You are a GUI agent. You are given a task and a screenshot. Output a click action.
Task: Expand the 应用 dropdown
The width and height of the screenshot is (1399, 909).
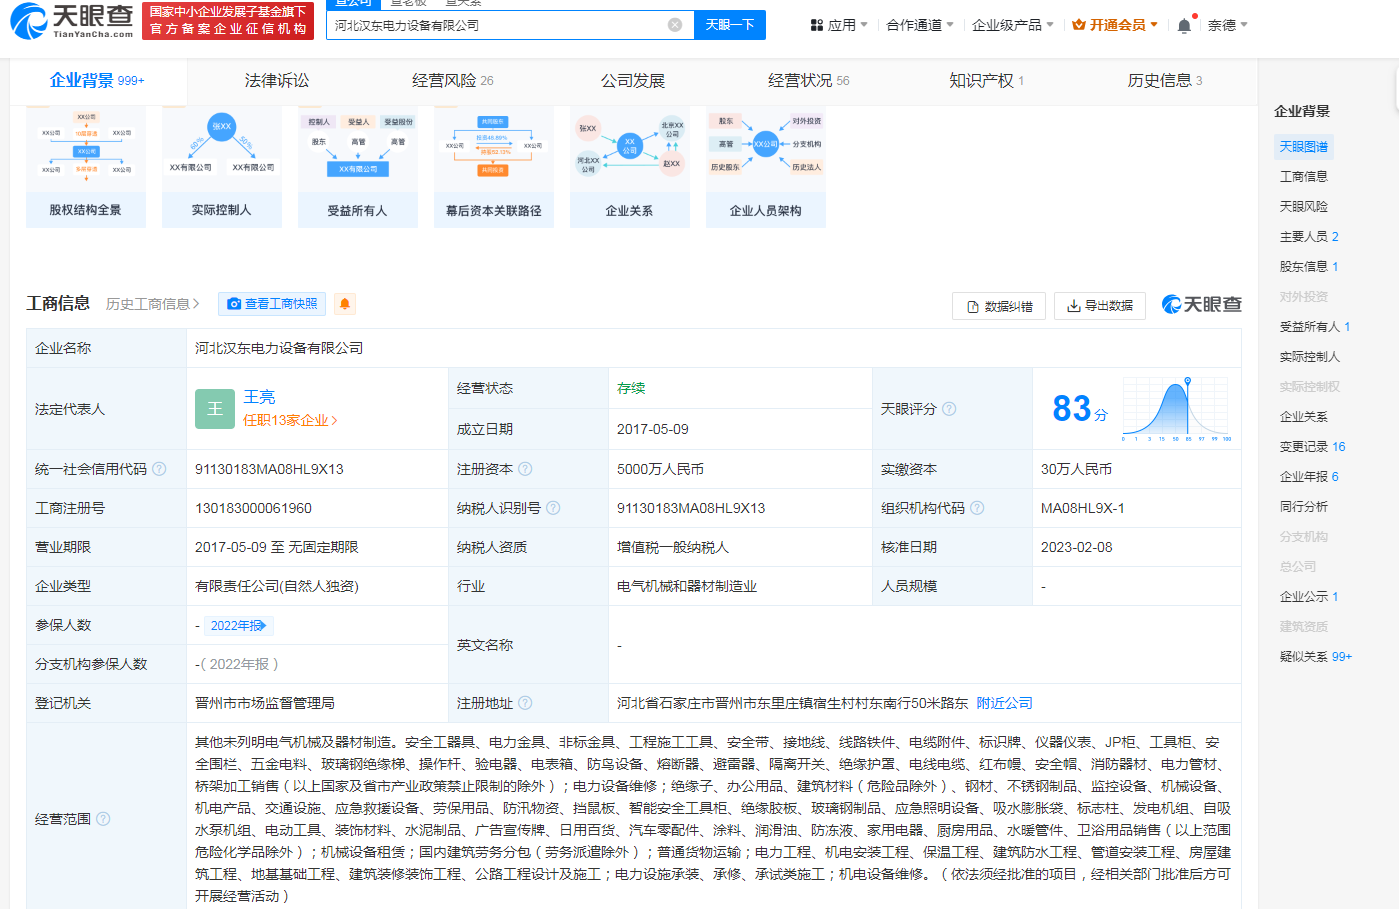[x=839, y=25]
